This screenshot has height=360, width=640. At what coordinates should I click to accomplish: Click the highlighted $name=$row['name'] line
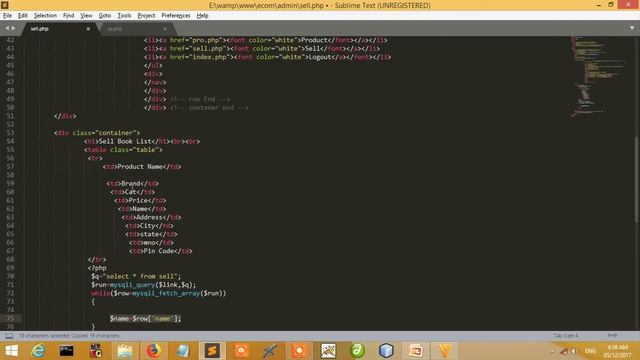[x=145, y=318]
